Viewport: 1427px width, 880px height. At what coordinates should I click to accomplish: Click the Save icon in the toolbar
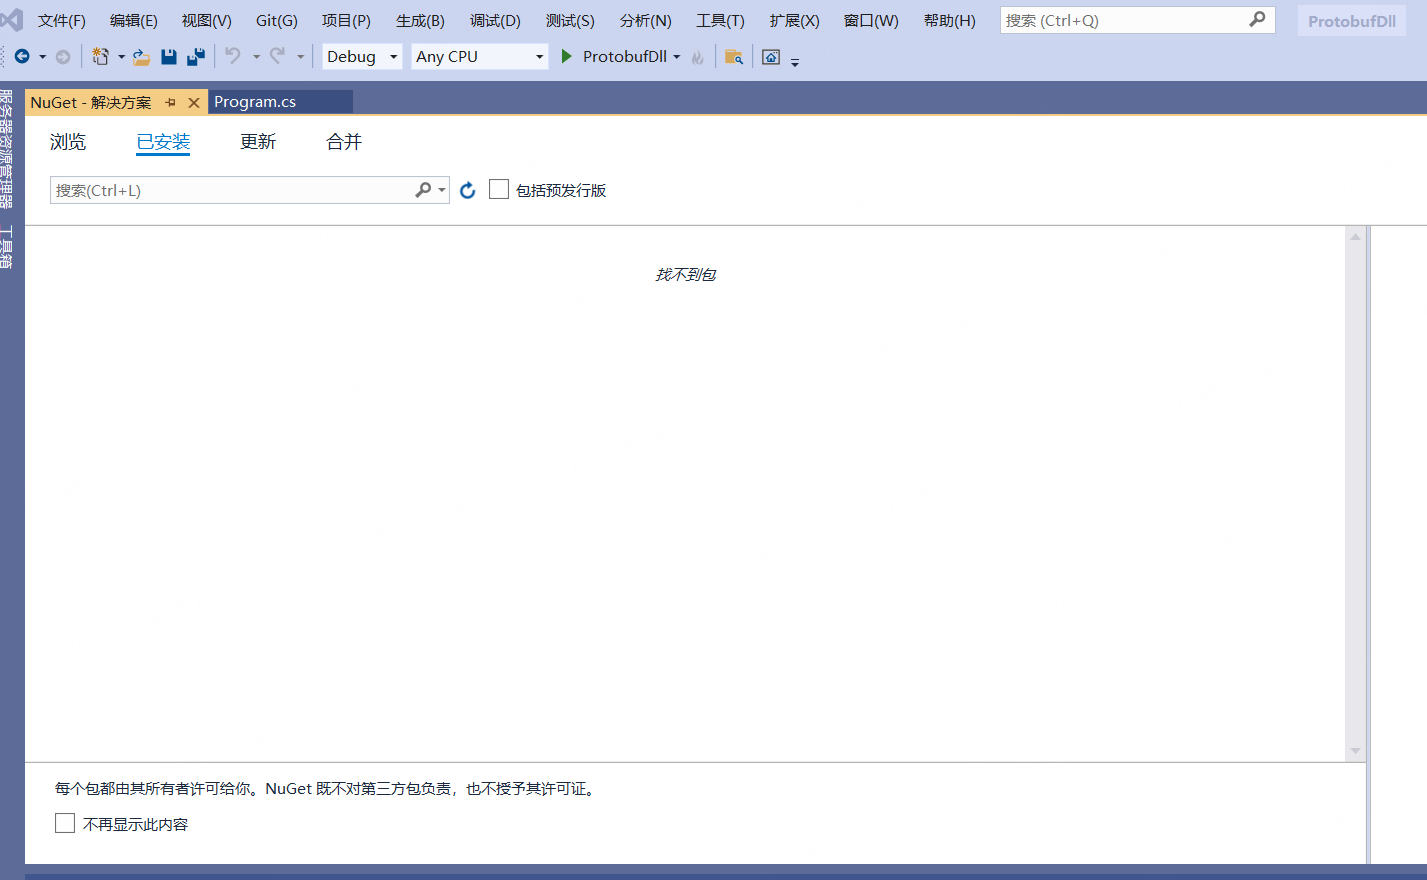[169, 56]
